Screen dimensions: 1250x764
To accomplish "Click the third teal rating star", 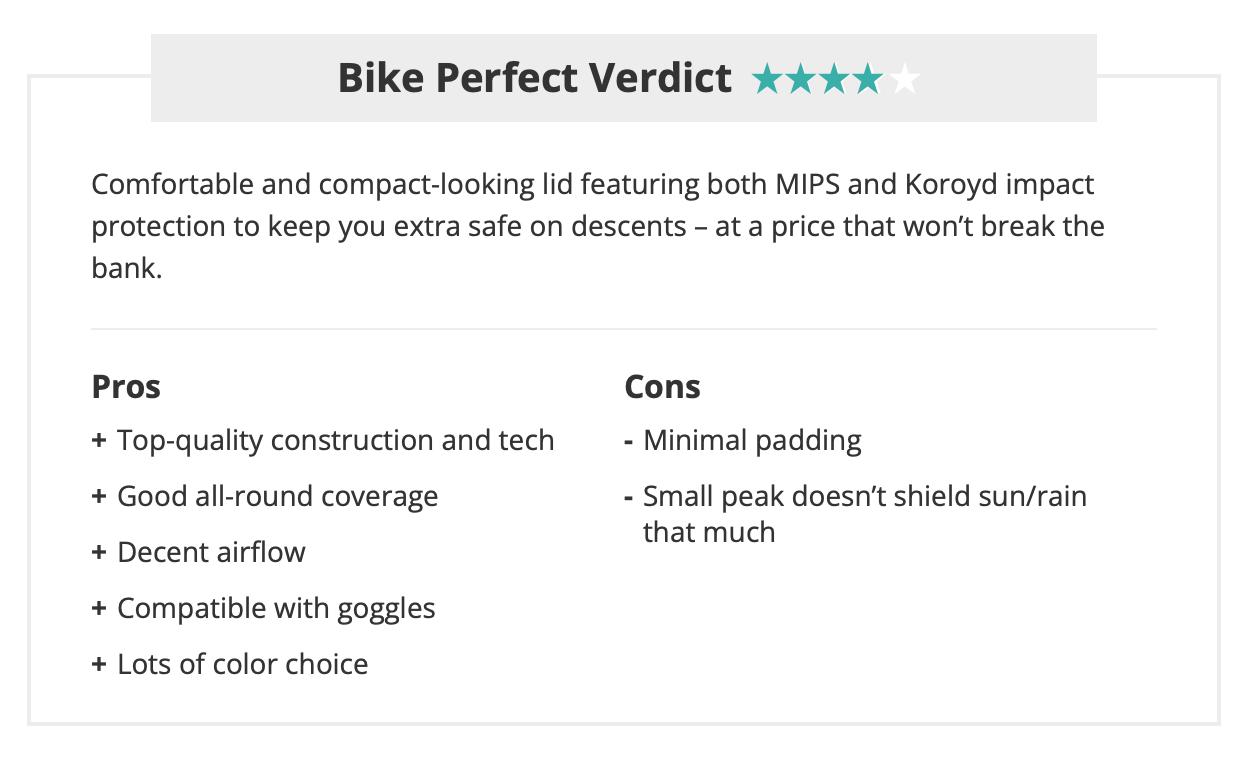I will [835, 78].
